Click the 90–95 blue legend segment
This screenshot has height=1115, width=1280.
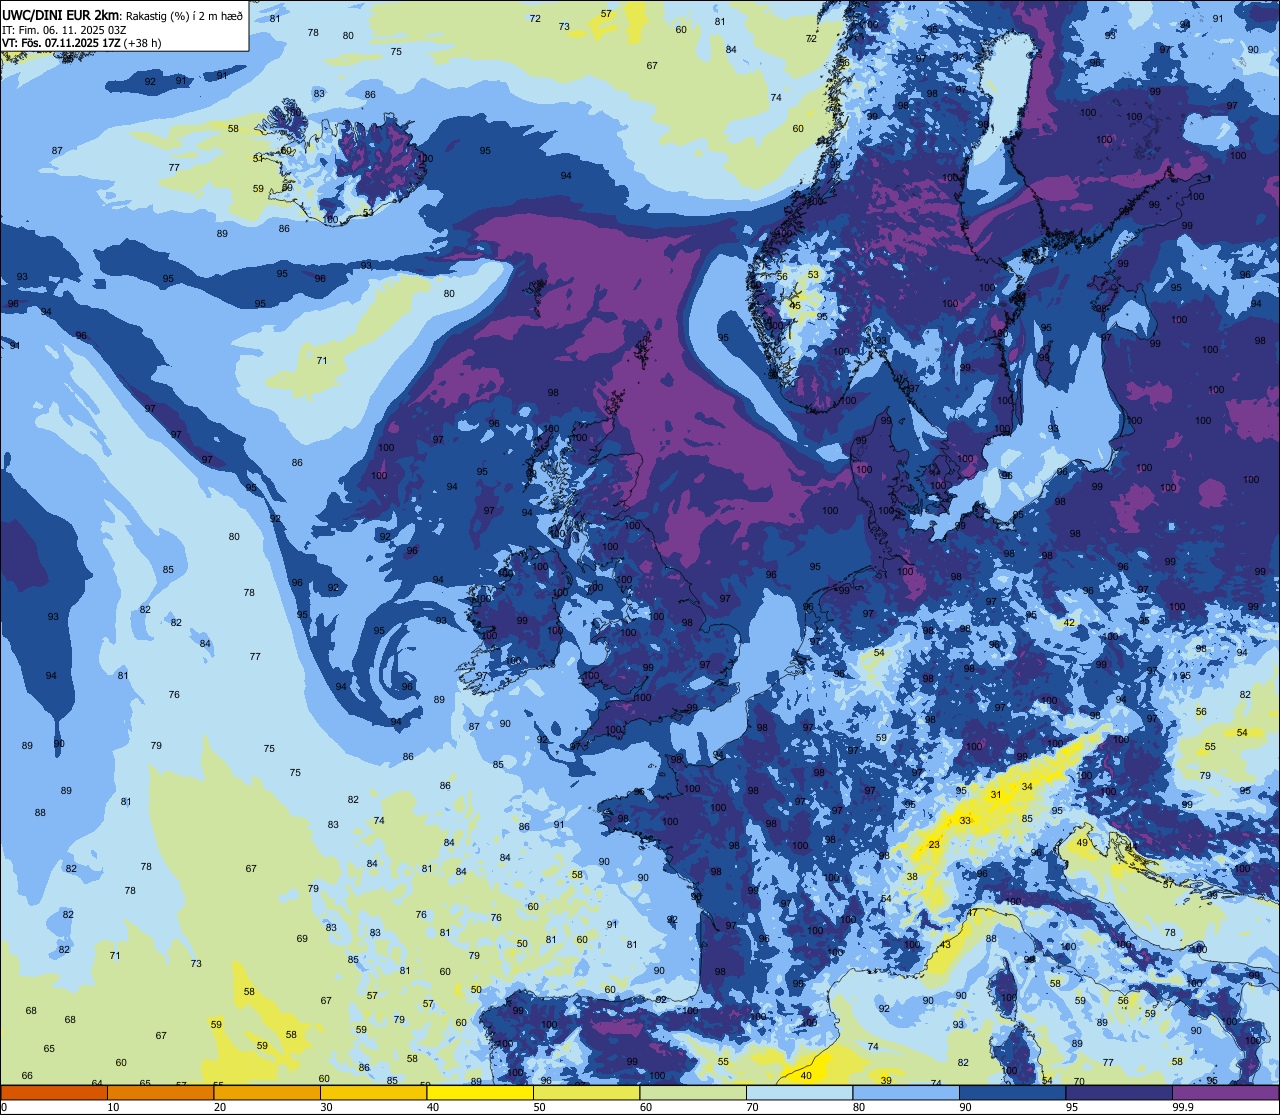click(1012, 1092)
